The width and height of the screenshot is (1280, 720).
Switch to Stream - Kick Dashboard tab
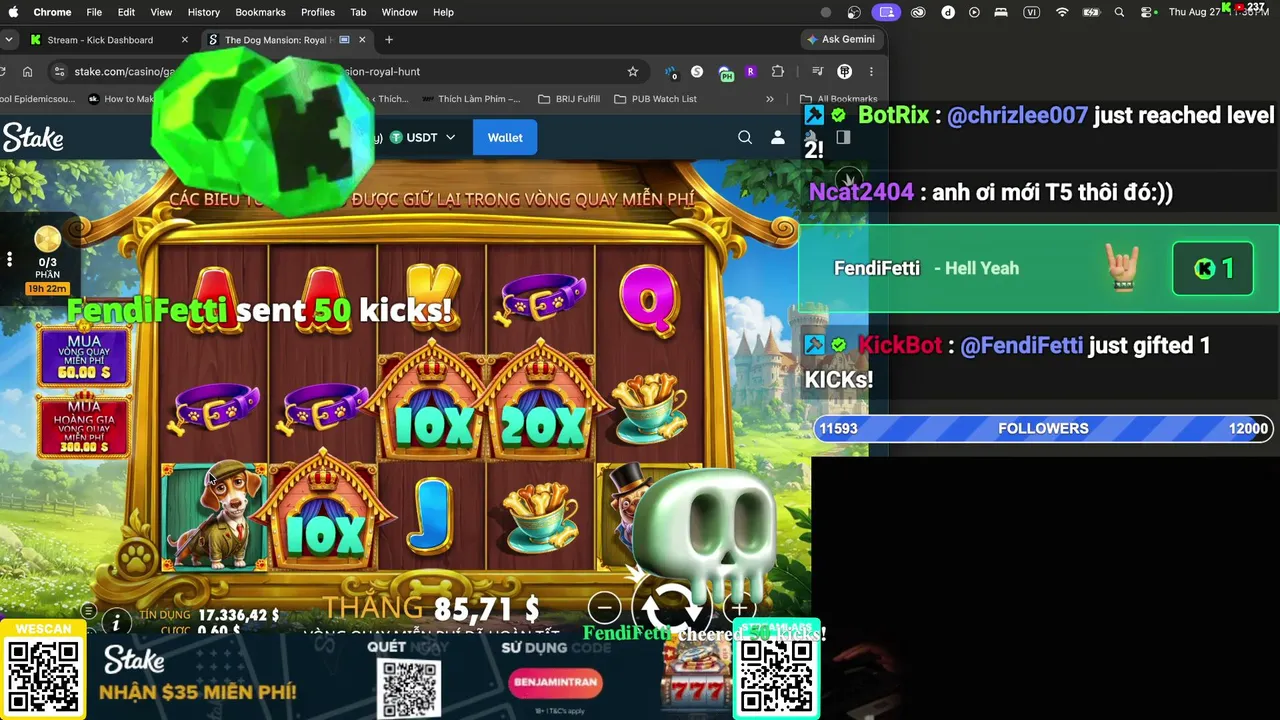[109, 40]
